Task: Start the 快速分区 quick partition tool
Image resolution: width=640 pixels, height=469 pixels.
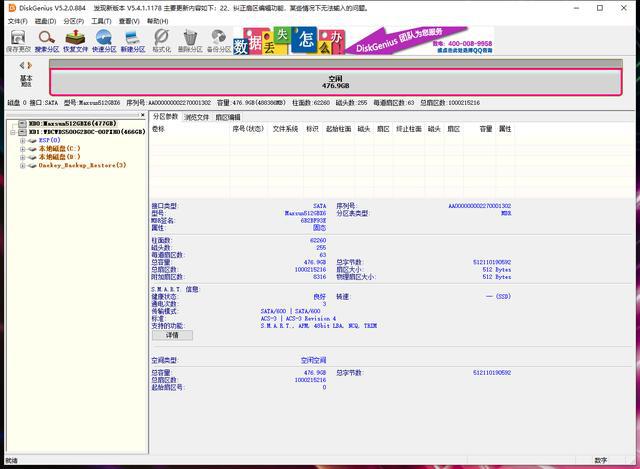Action: point(104,41)
